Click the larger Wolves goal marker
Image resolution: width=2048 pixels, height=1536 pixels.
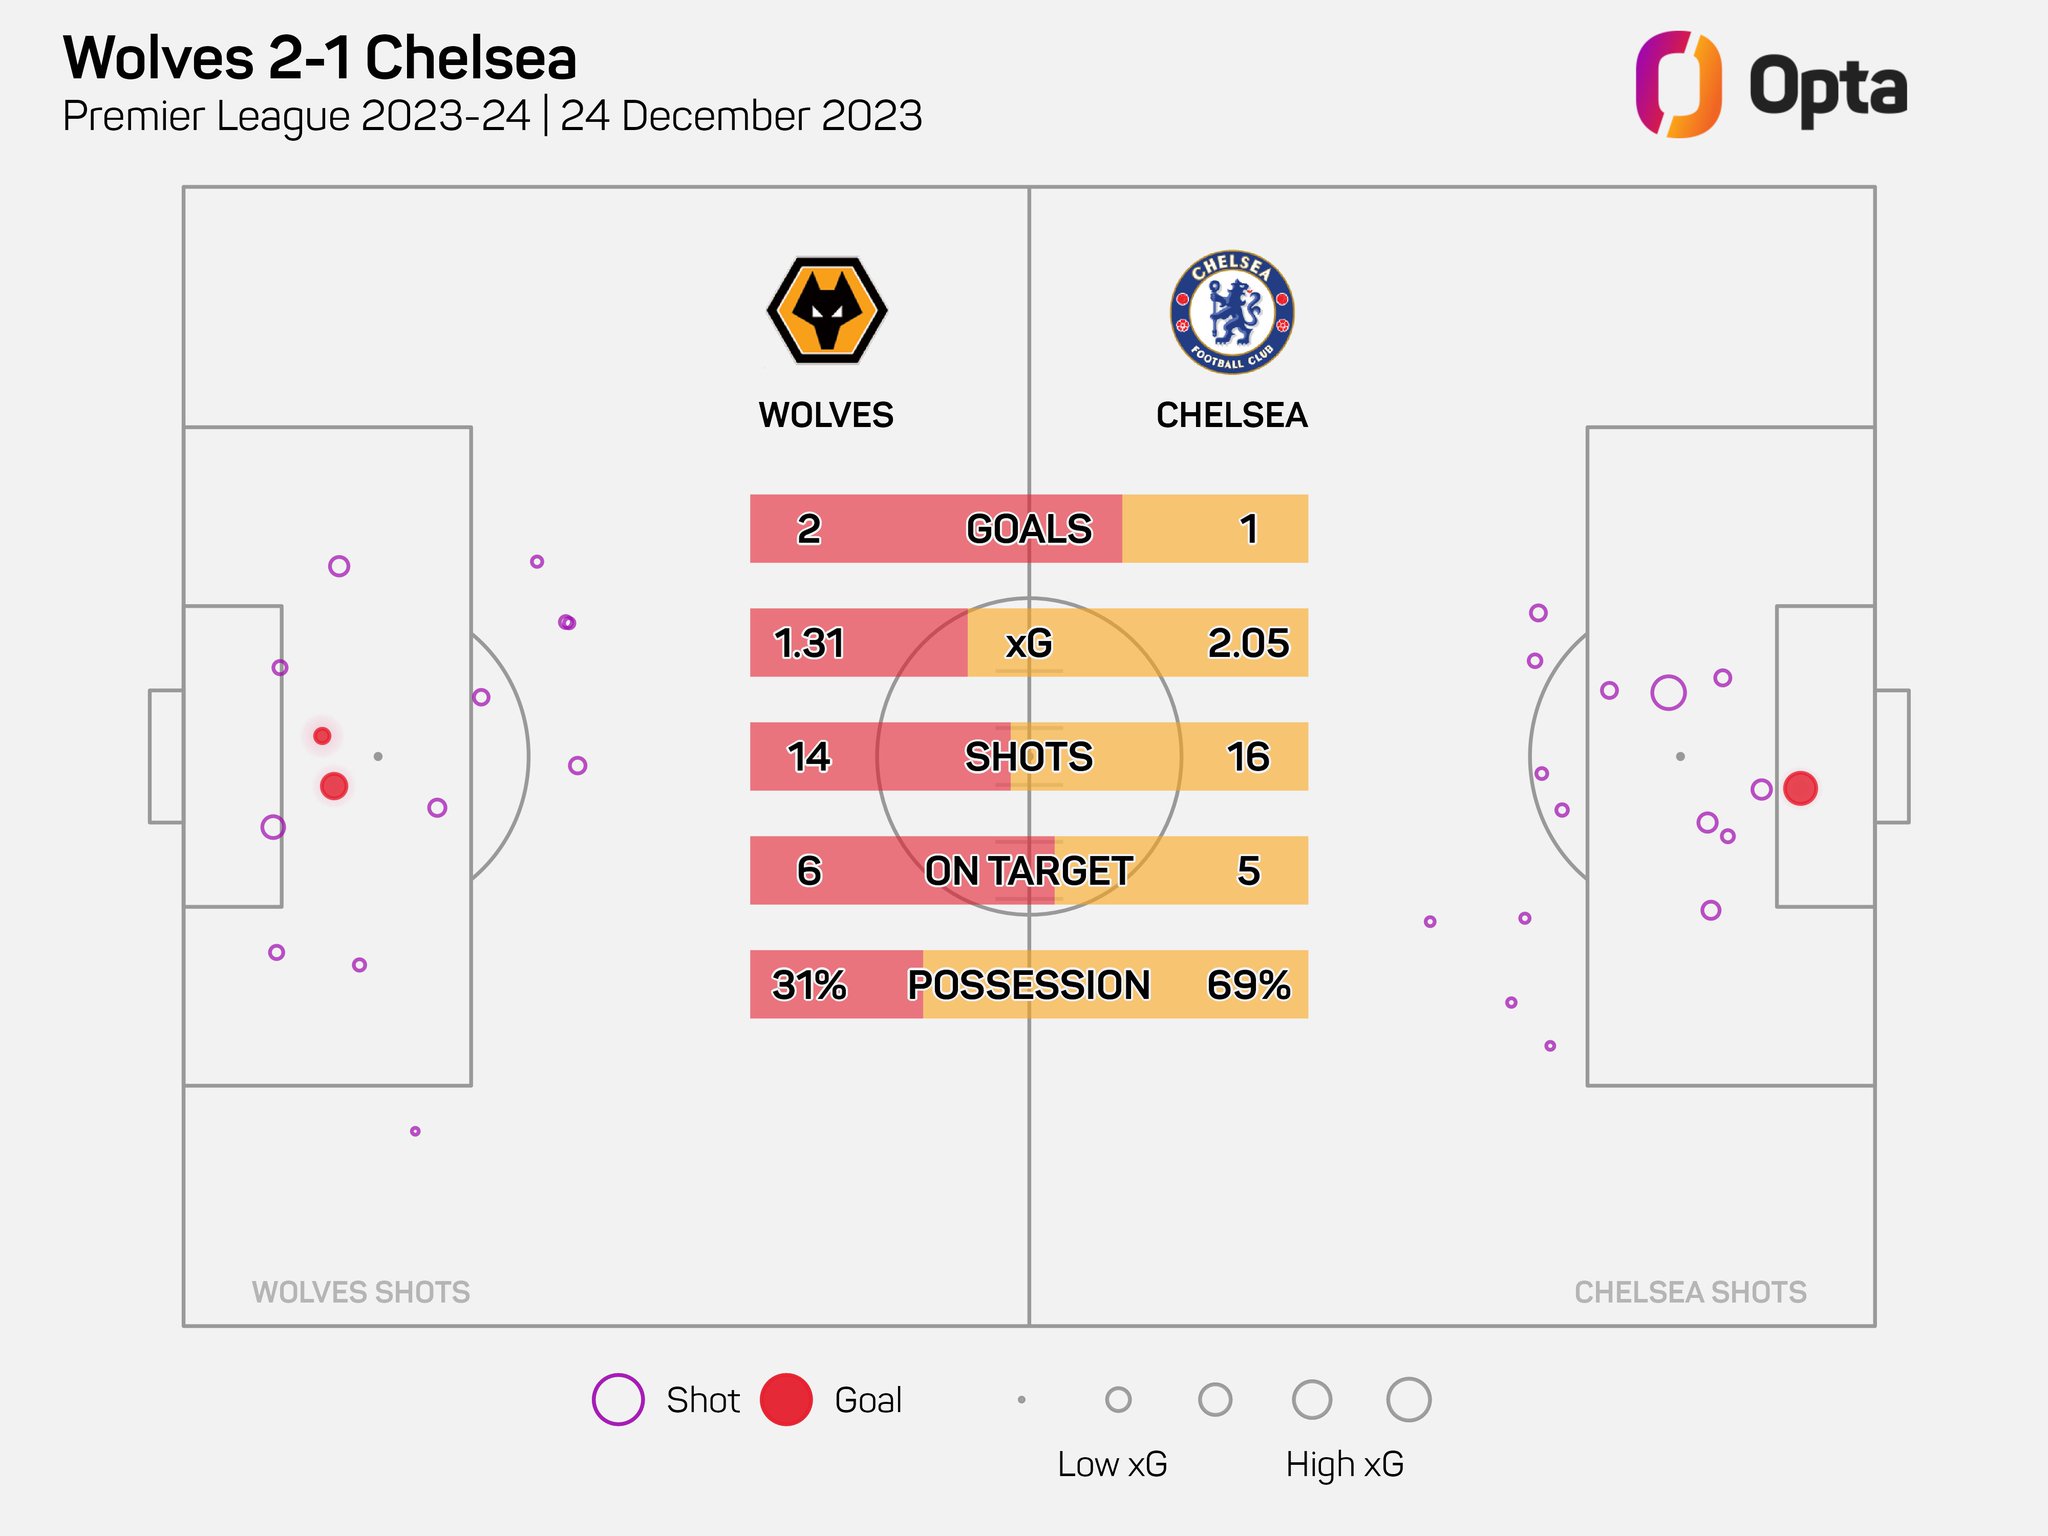coord(334,786)
